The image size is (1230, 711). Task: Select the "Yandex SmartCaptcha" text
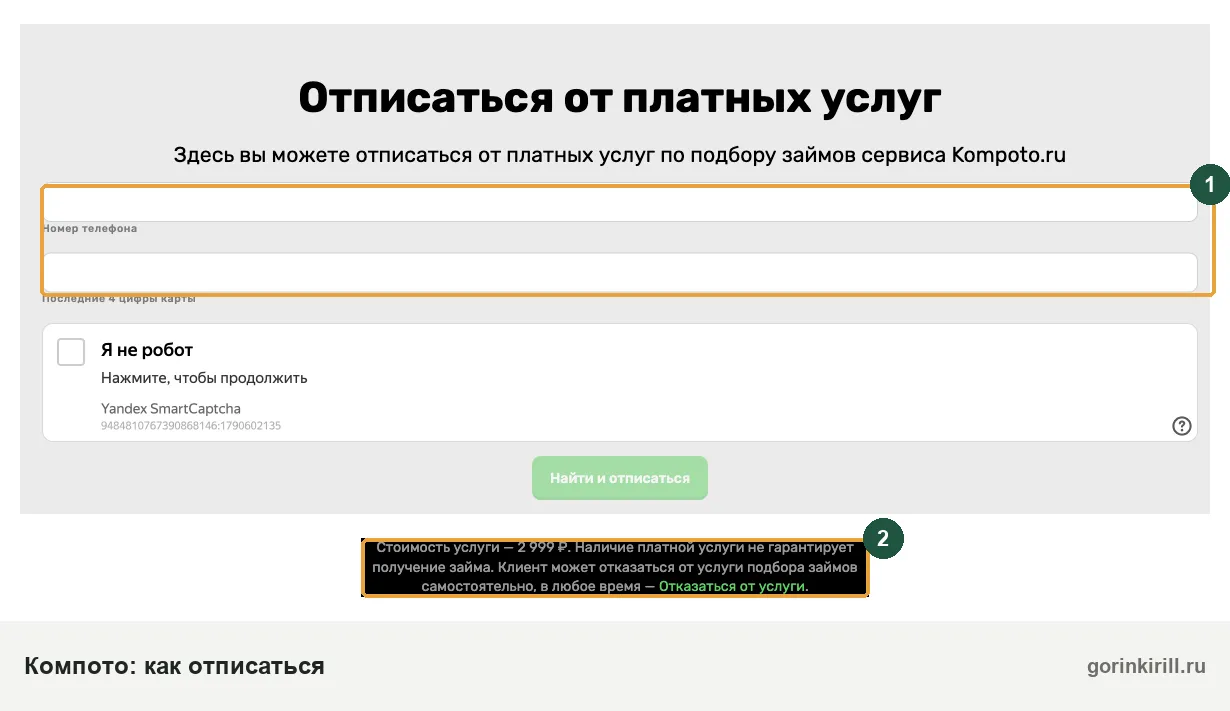click(x=171, y=408)
